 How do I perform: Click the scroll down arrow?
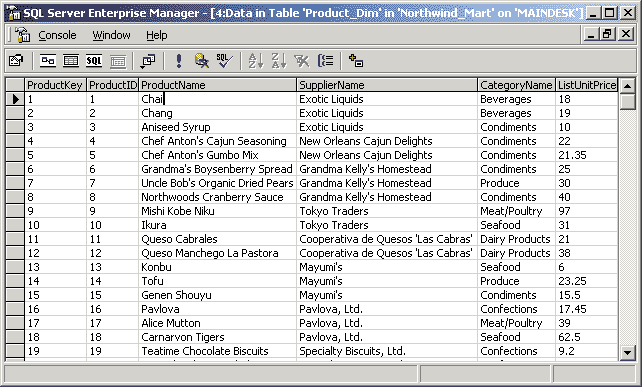click(627, 352)
